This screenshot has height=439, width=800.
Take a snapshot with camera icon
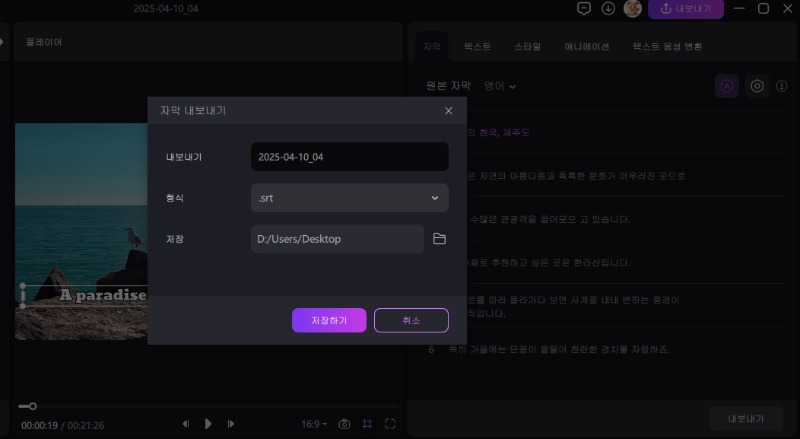[x=344, y=424]
